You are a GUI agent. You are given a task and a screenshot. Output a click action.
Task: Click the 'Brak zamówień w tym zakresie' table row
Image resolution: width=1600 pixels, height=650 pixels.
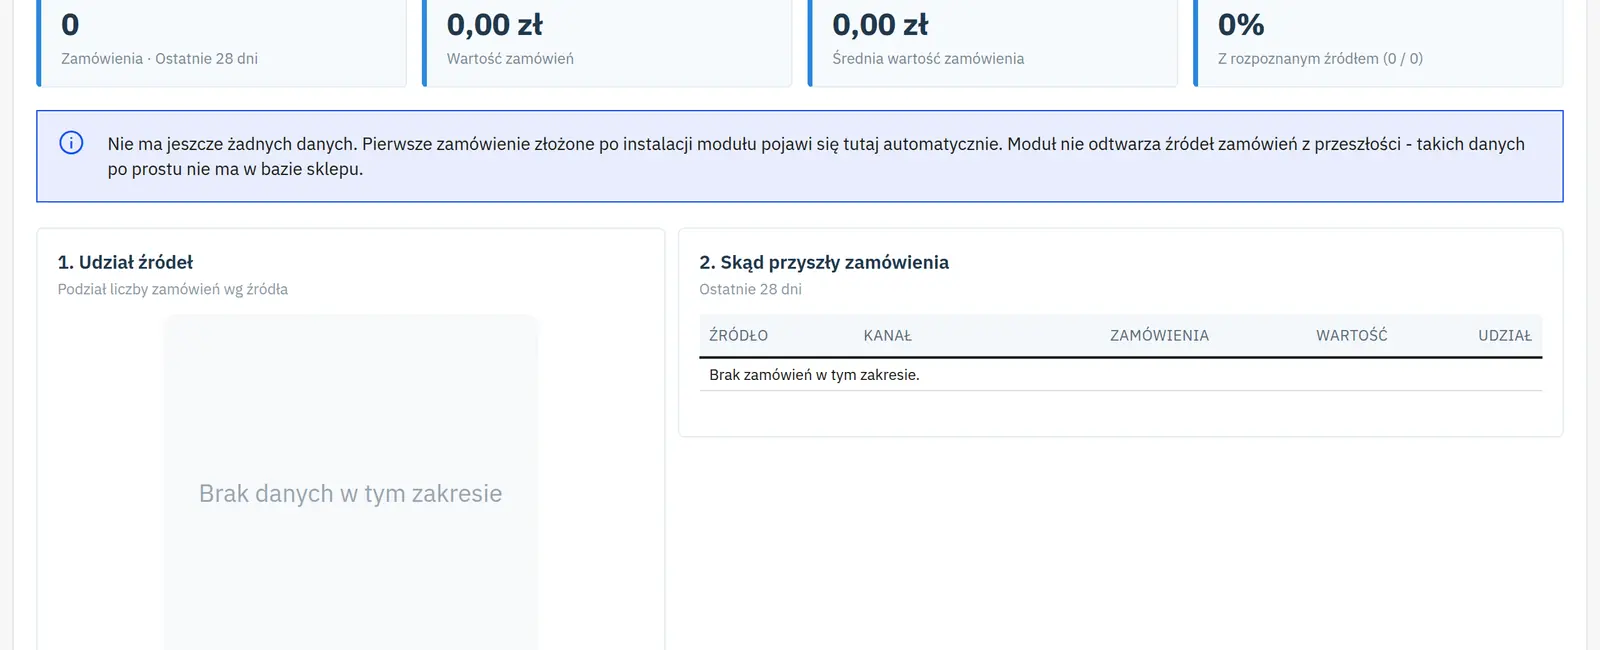(x=1120, y=375)
